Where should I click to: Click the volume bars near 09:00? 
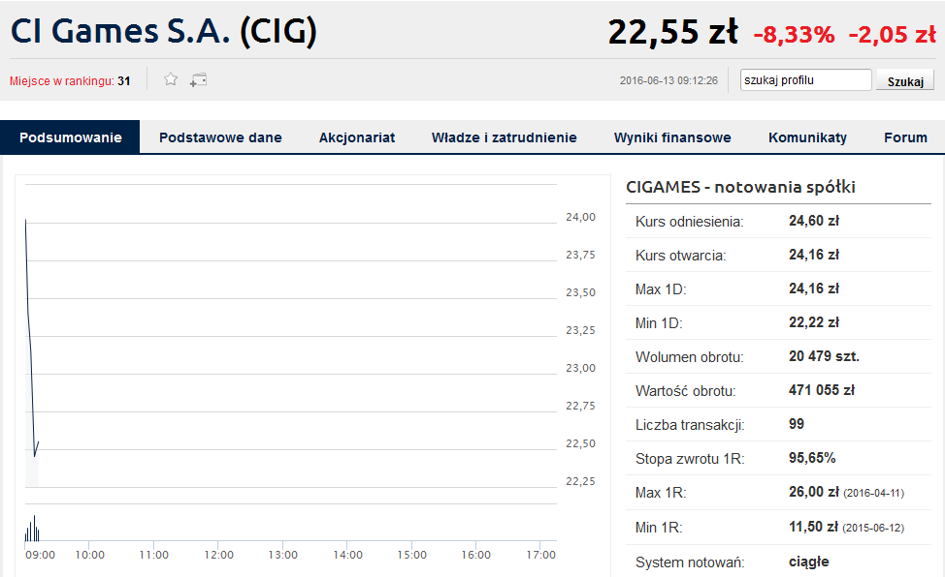coord(33,529)
